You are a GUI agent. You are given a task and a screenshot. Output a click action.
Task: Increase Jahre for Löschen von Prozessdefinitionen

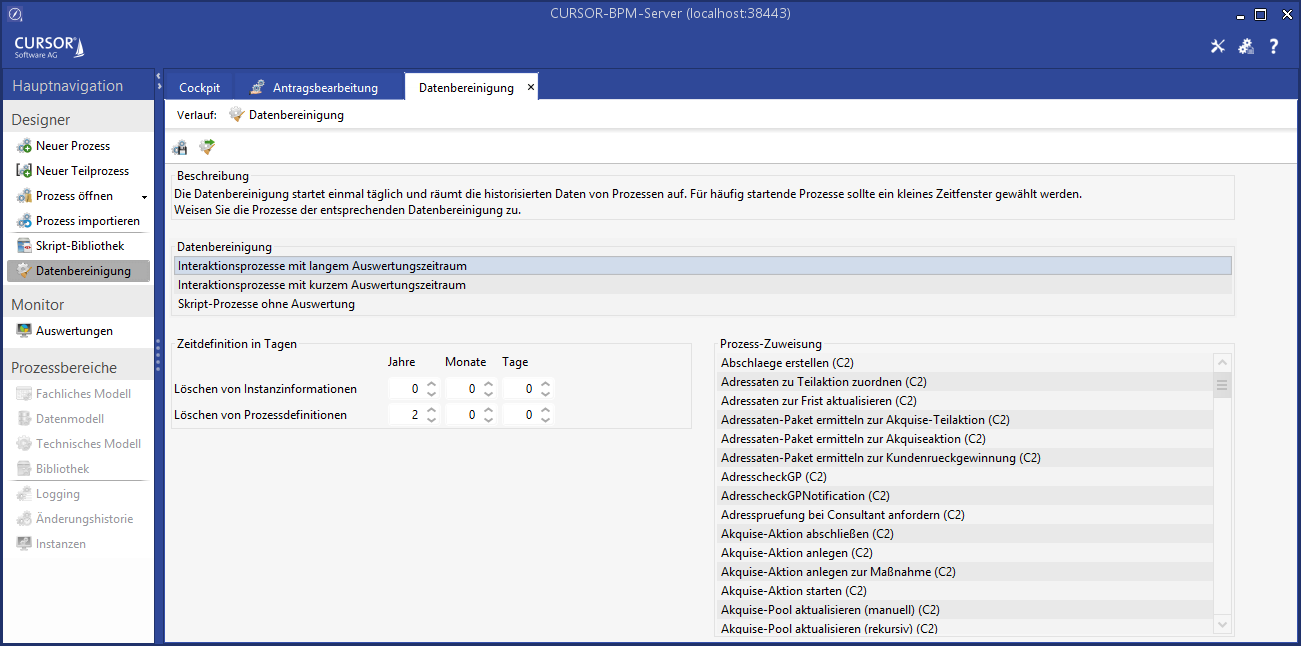[x=431, y=409]
